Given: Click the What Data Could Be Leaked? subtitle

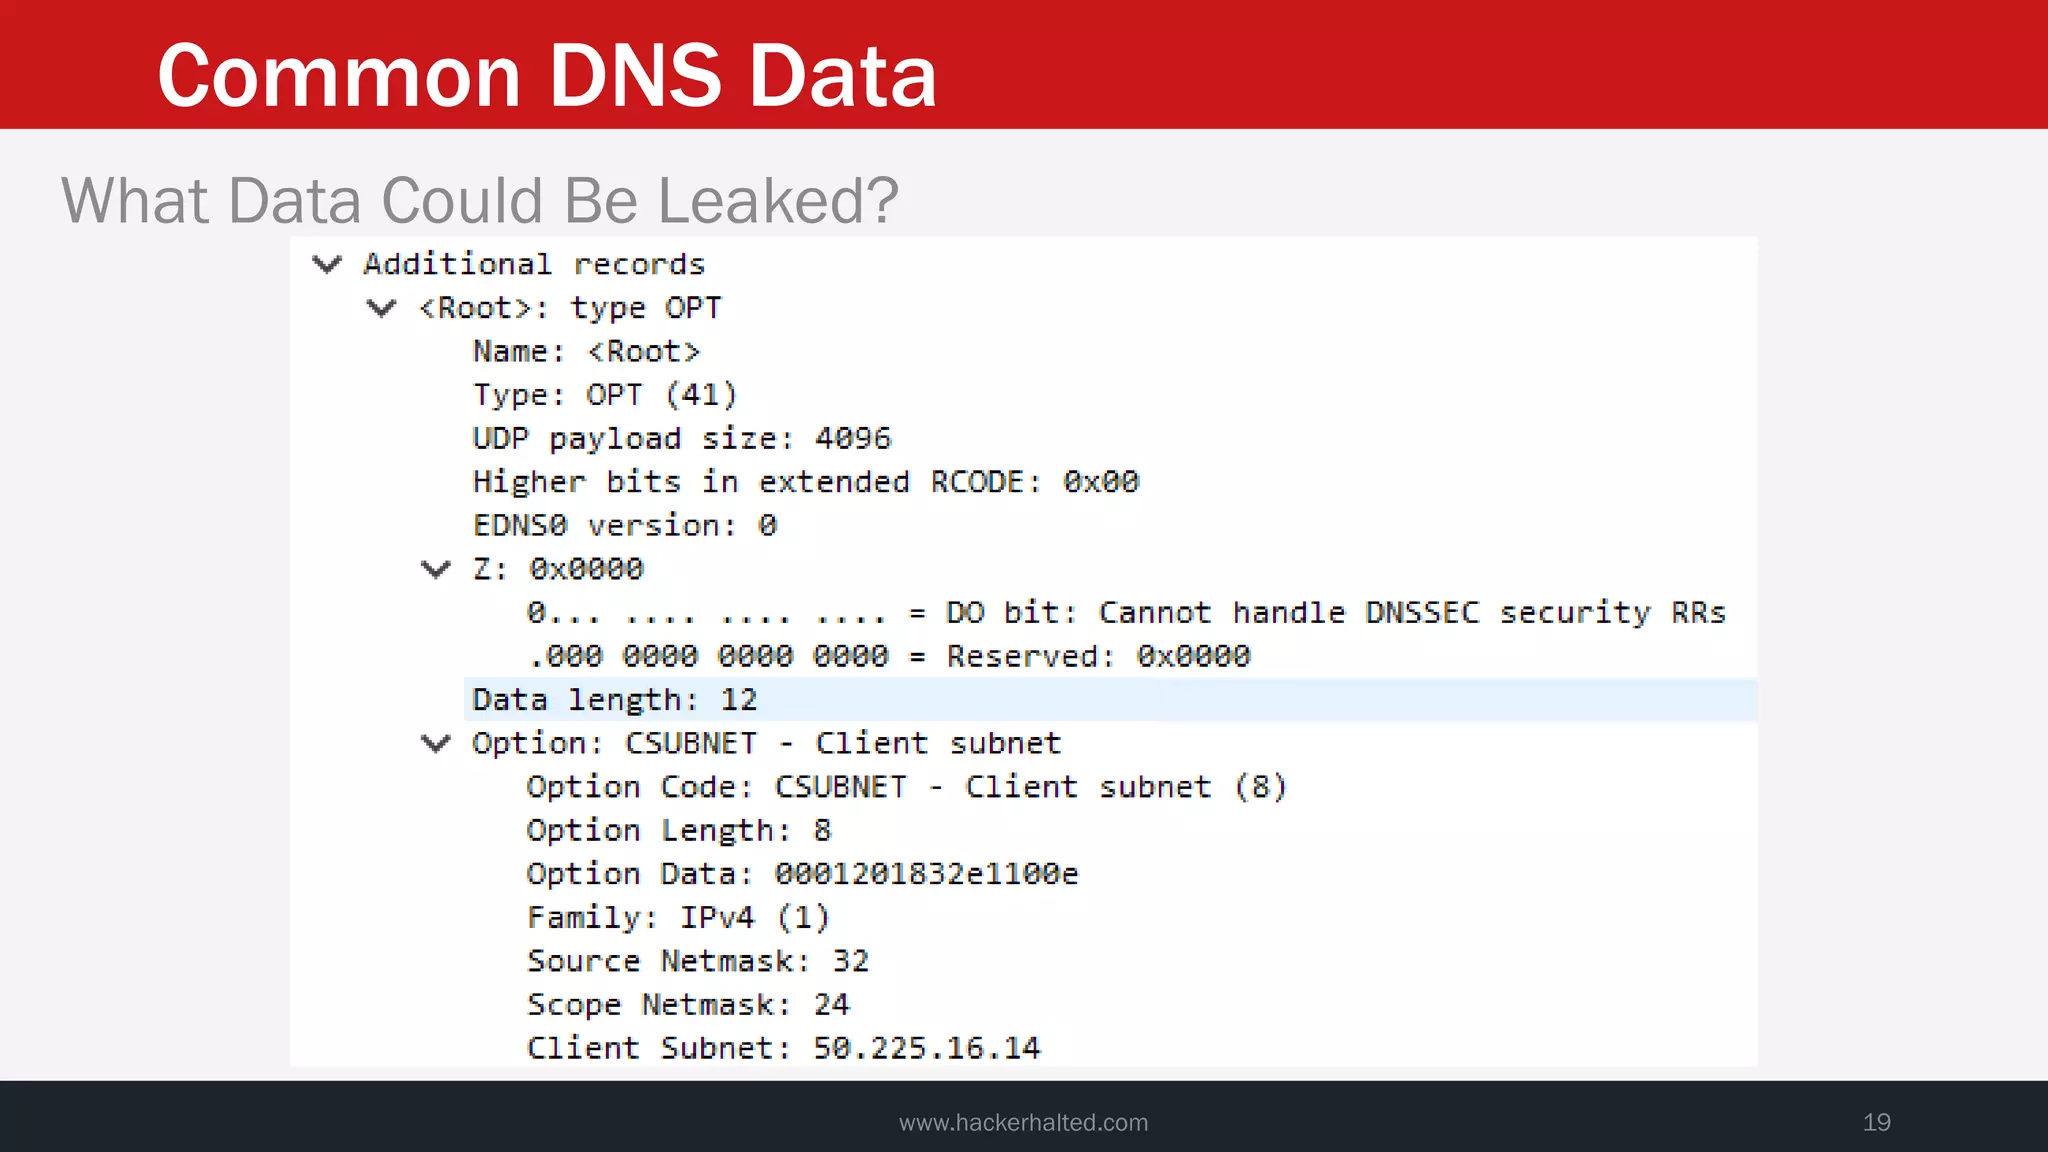Looking at the screenshot, I should click(x=480, y=200).
